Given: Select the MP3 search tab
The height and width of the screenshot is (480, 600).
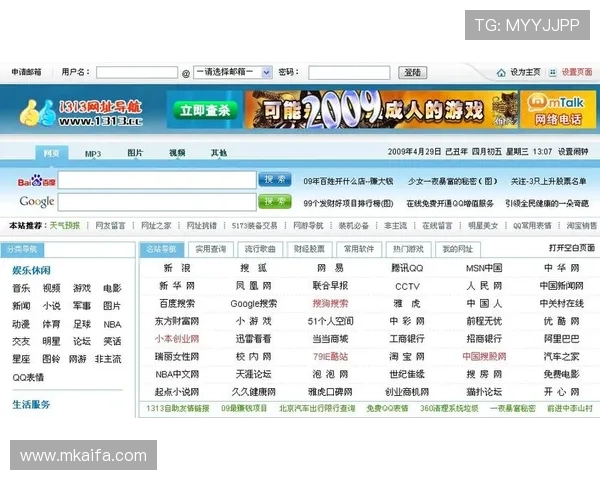Looking at the screenshot, I should coord(93,153).
